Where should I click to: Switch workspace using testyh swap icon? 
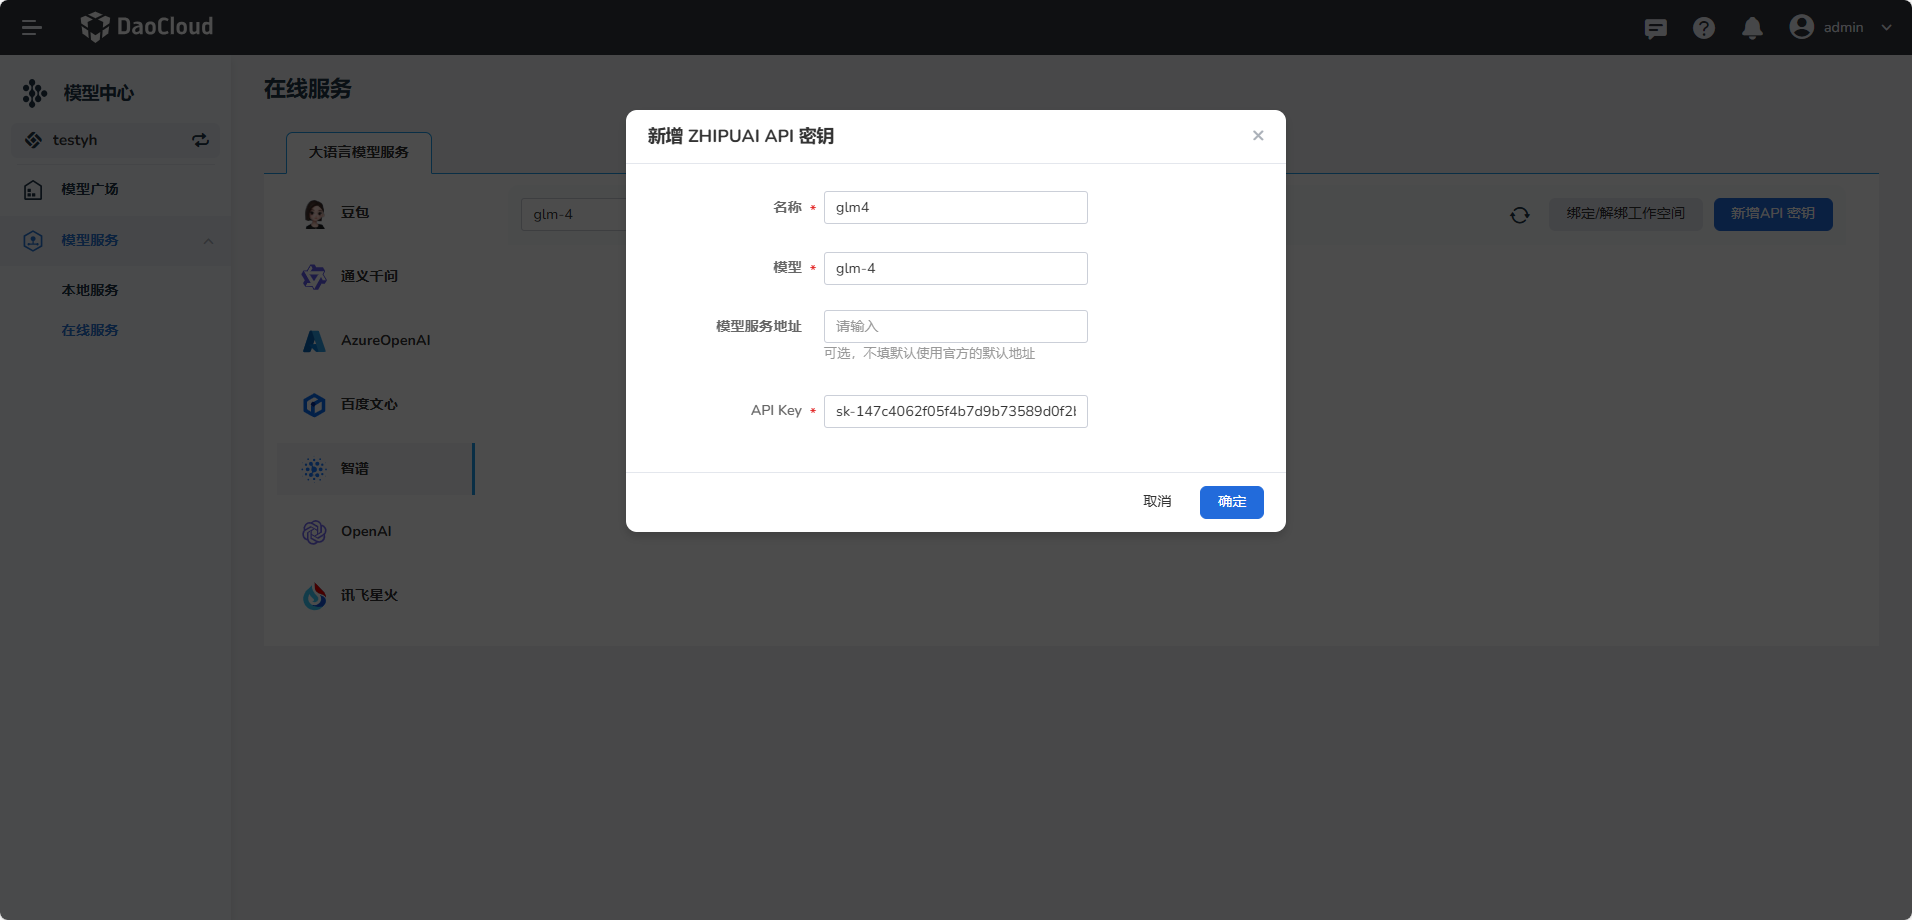click(201, 140)
